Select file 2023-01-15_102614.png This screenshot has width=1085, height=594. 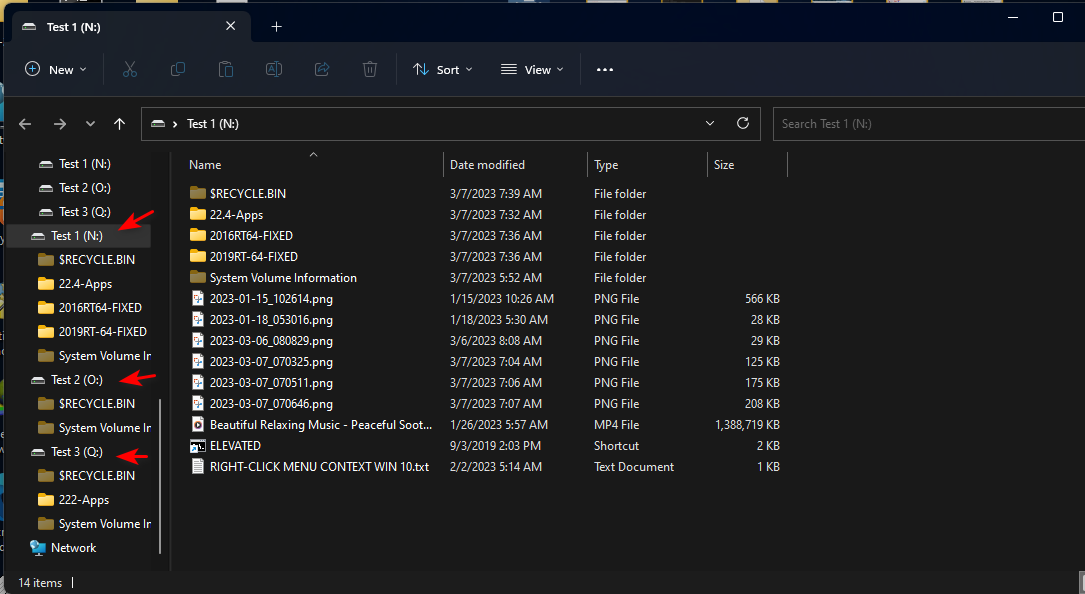[x=271, y=299]
